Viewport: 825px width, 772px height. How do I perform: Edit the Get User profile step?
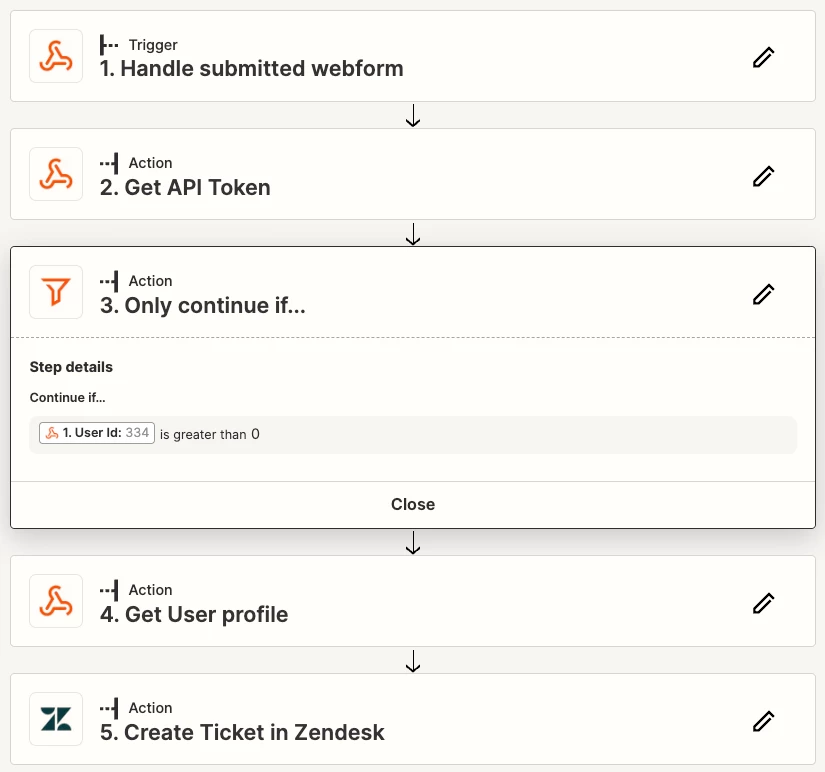click(x=763, y=603)
